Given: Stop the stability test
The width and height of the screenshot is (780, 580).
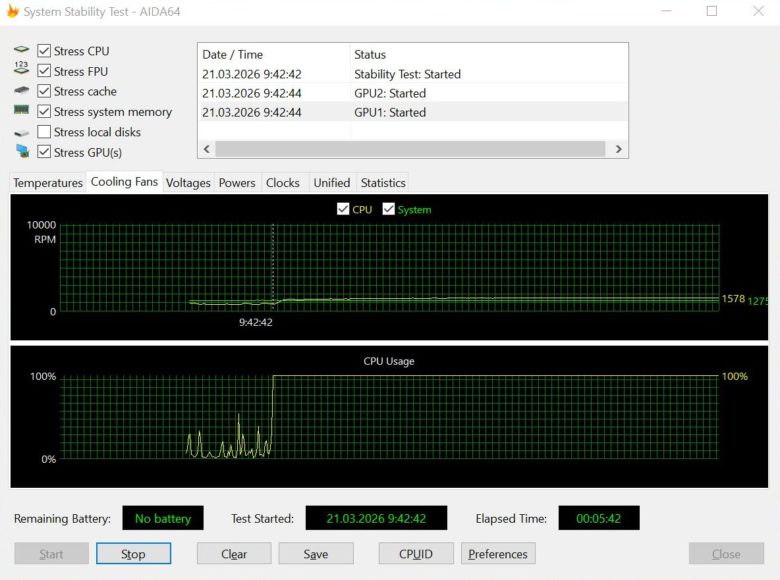Looking at the screenshot, I should pyautogui.click(x=133, y=554).
